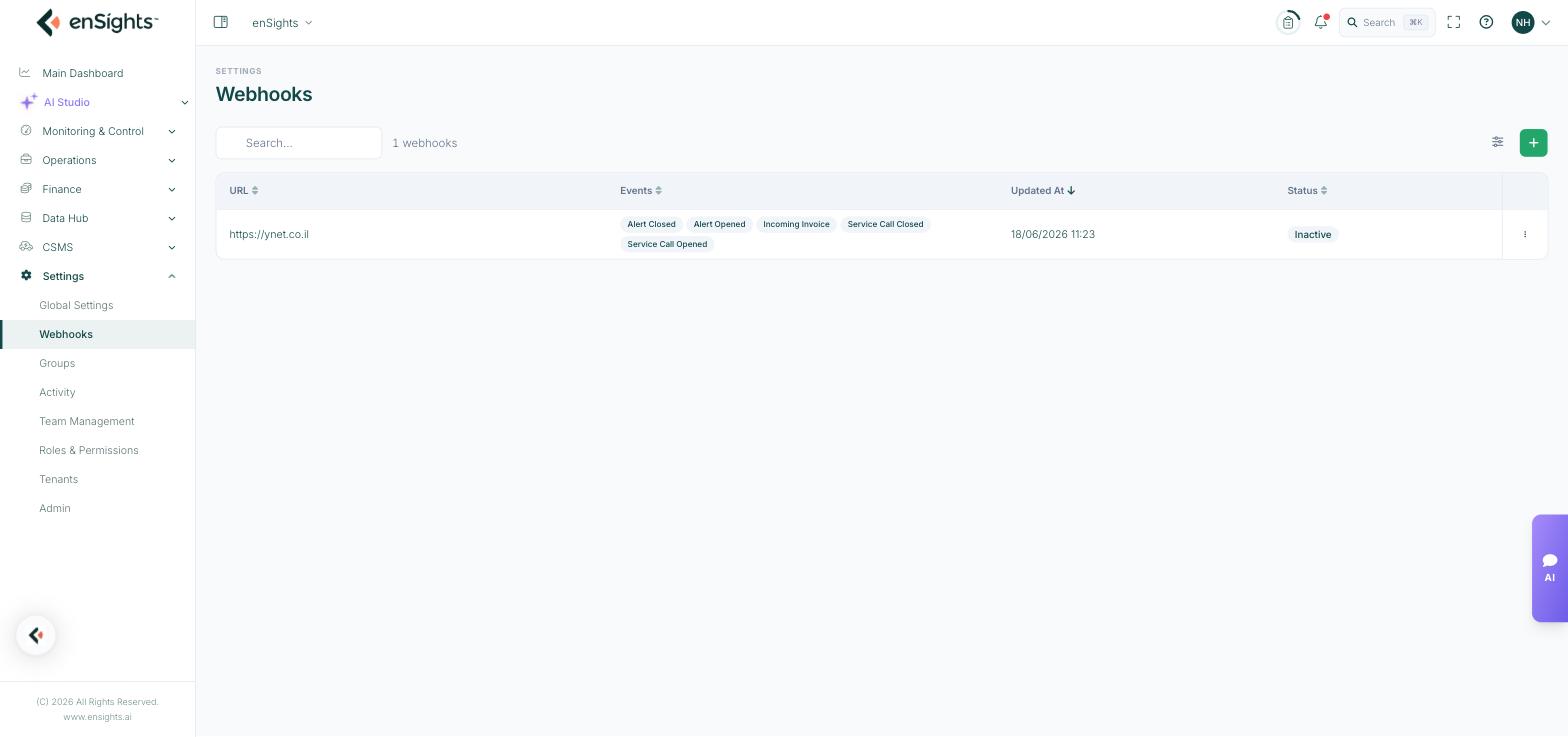Expand the AI Studio menu
This screenshot has width=1568, height=737.
(x=184, y=102)
